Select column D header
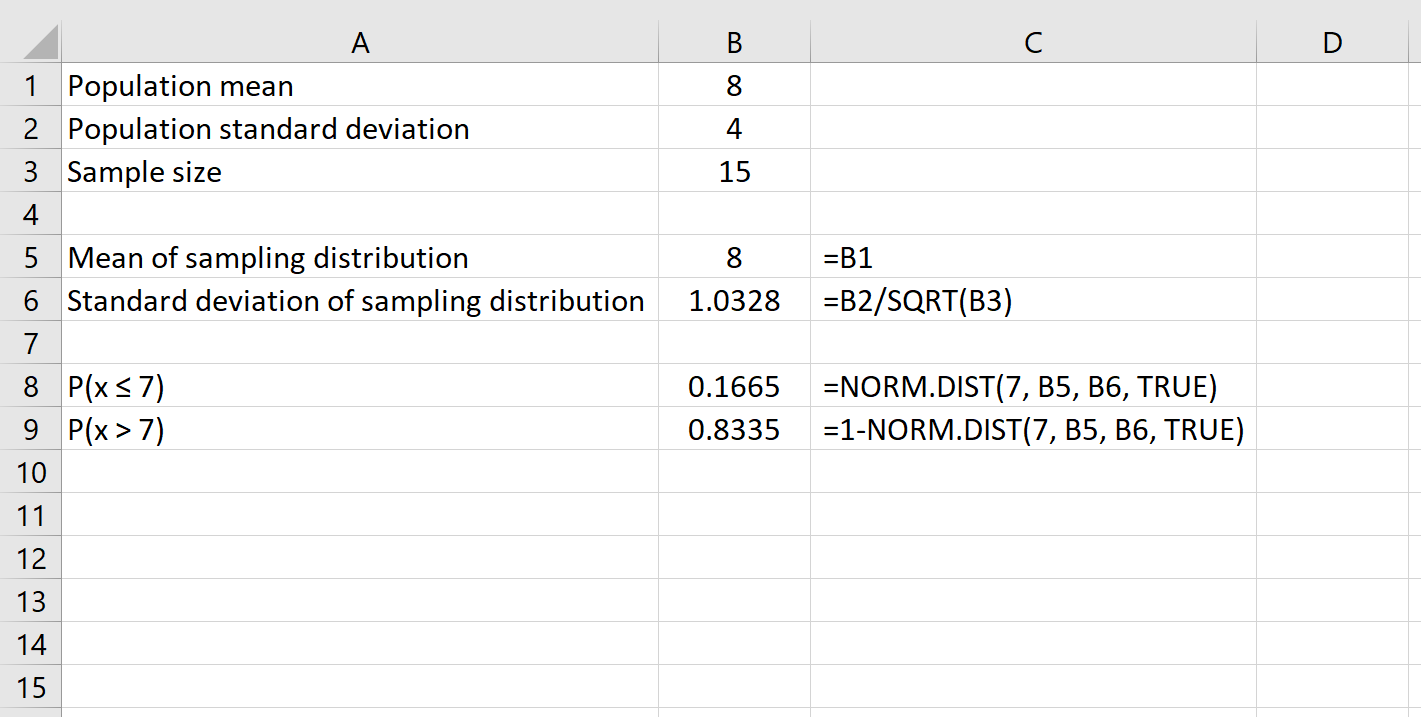Image resolution: width=1421 pixels, height=717 pixels. (1331, 42)
